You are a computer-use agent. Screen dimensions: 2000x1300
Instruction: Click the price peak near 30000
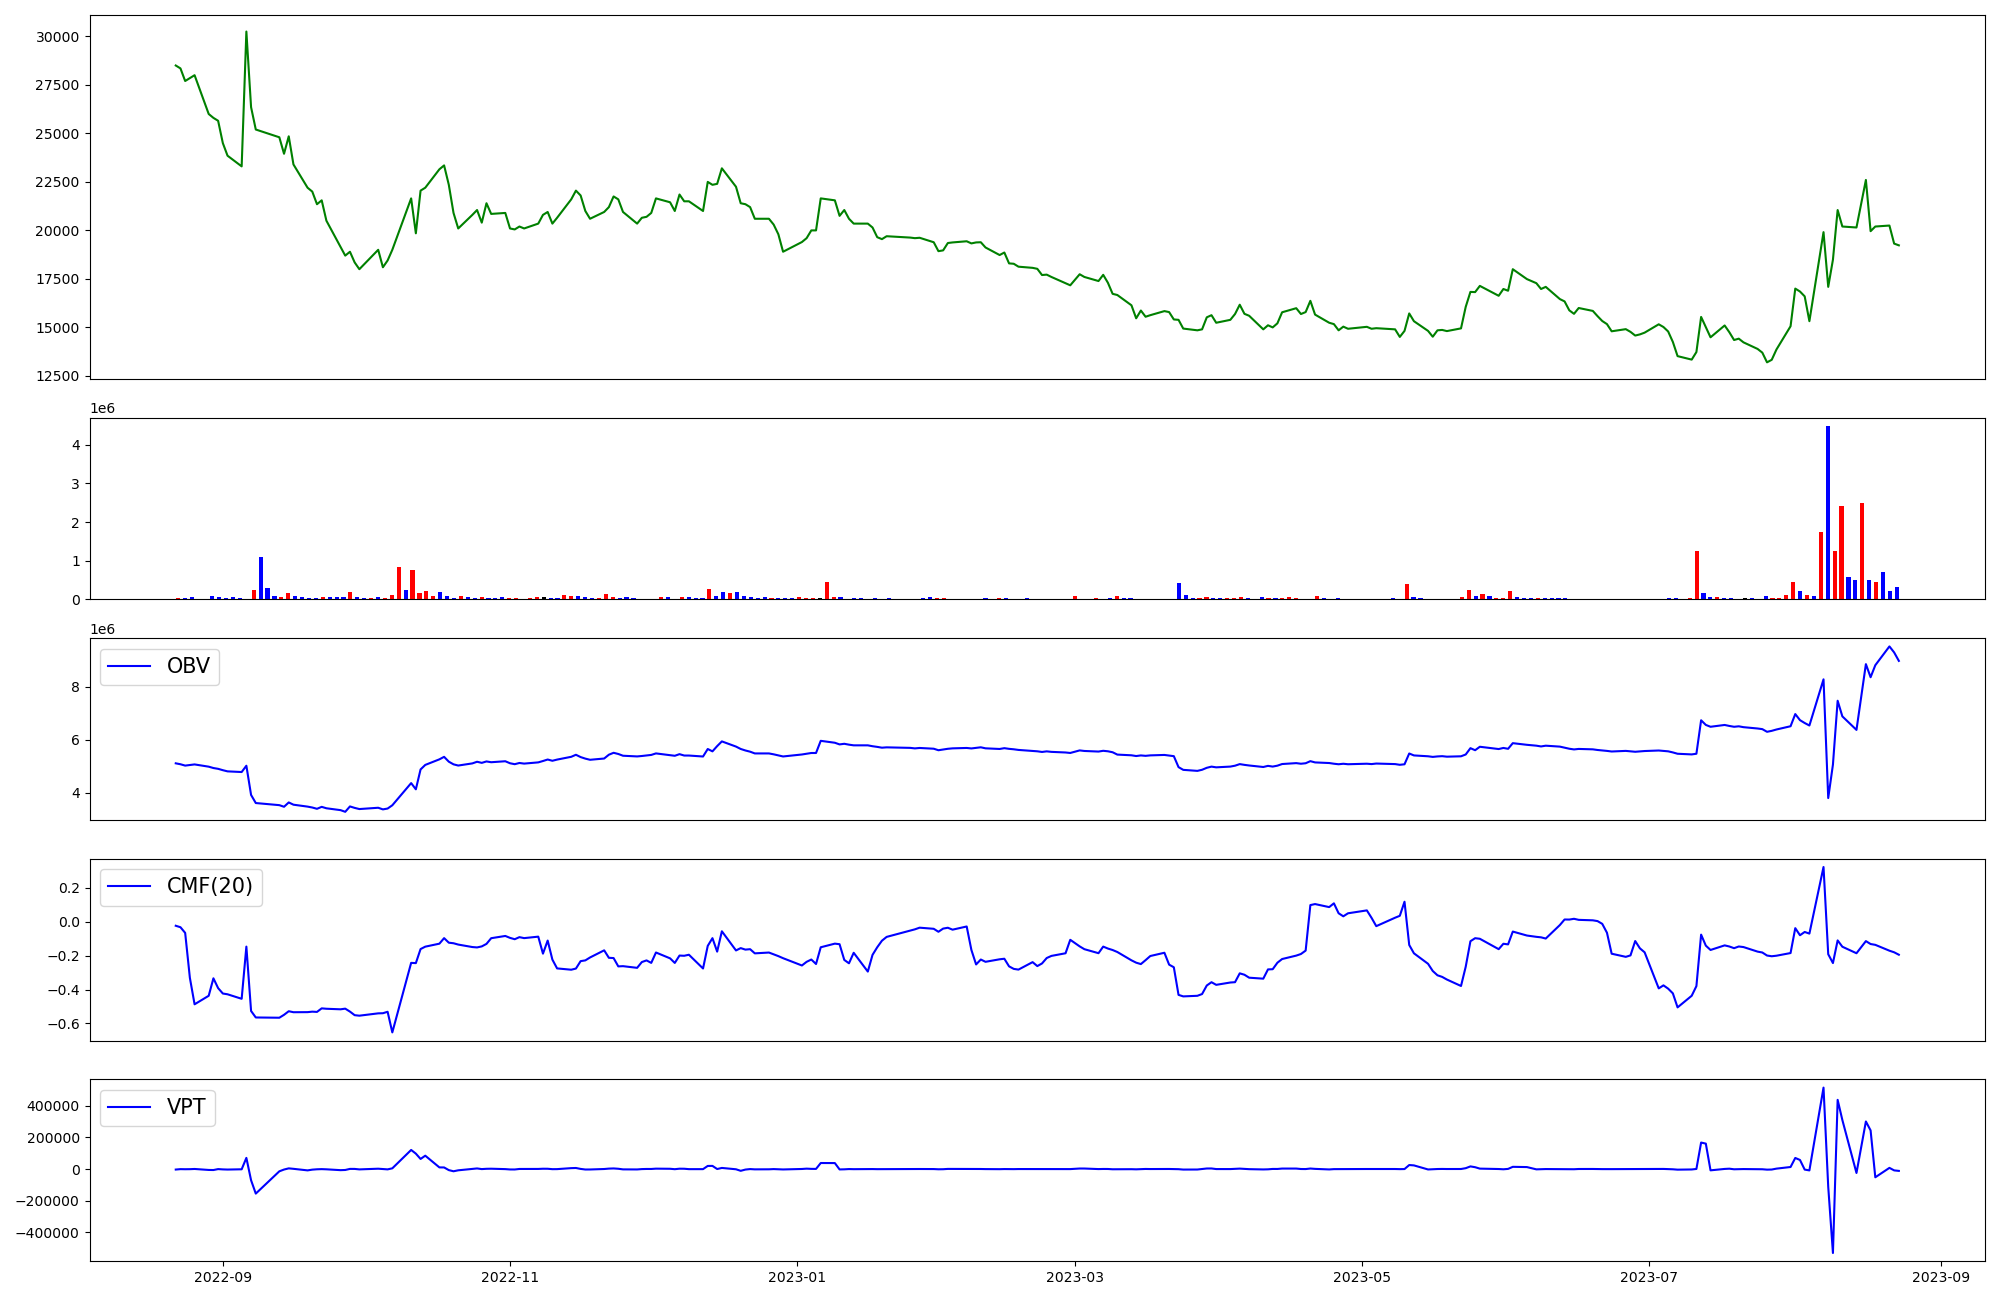[x=246, y=33]
